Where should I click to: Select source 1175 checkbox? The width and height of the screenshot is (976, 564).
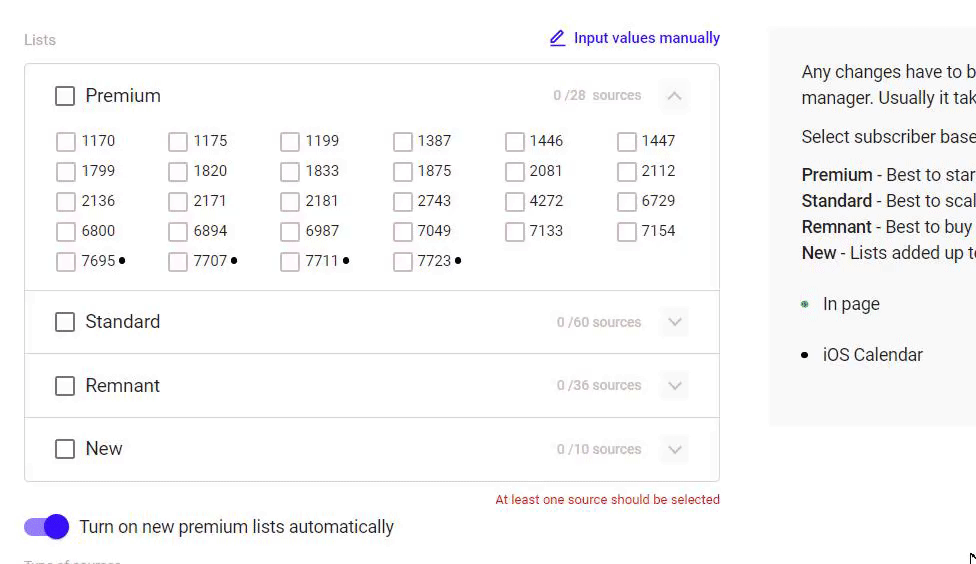[x=177, y=141]
